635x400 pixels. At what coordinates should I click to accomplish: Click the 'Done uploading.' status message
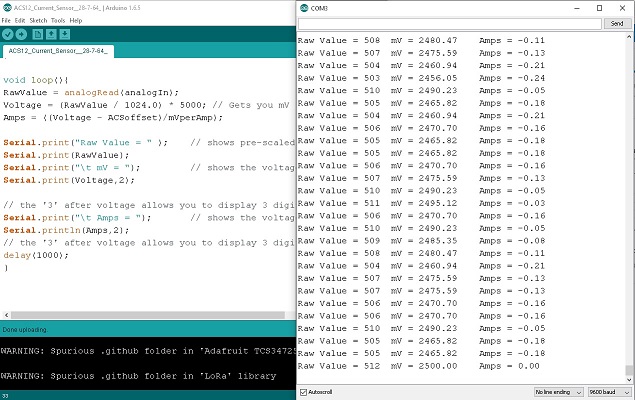pyautogui.click(x=25, y=330)
